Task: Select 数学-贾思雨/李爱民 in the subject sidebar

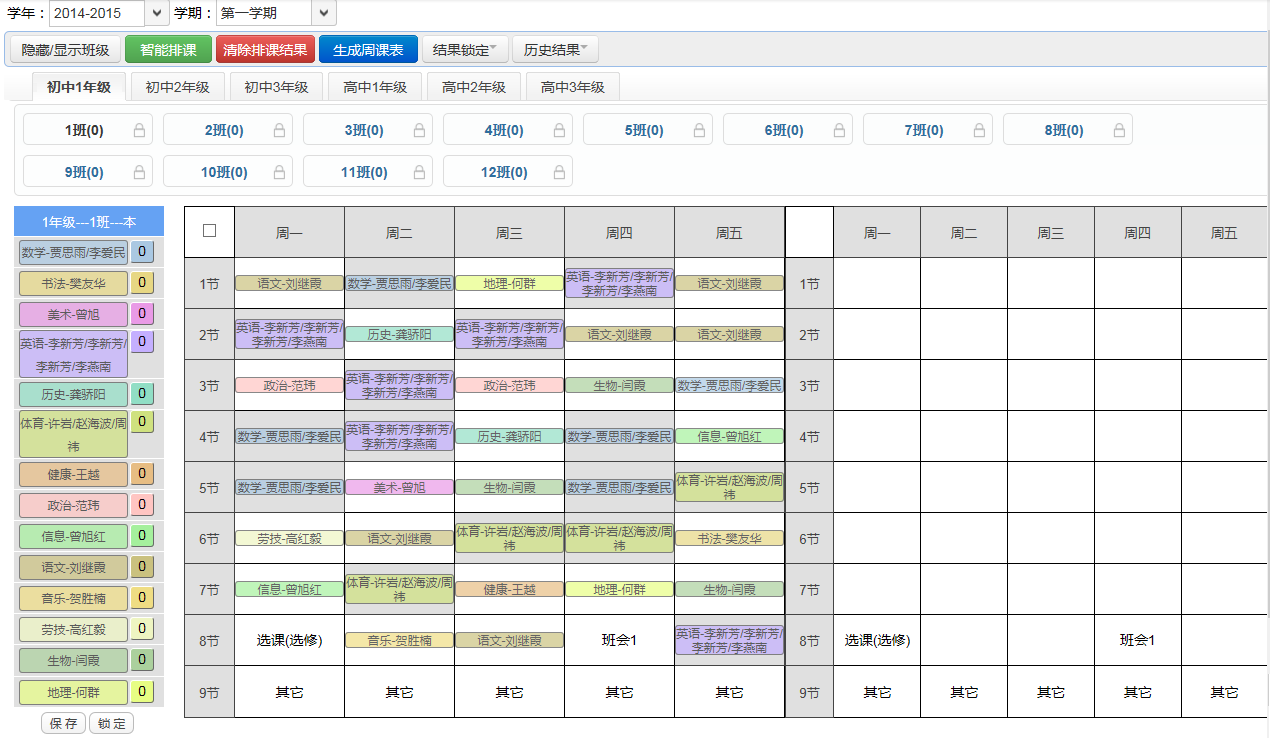Action: click(x=73, y=252)
